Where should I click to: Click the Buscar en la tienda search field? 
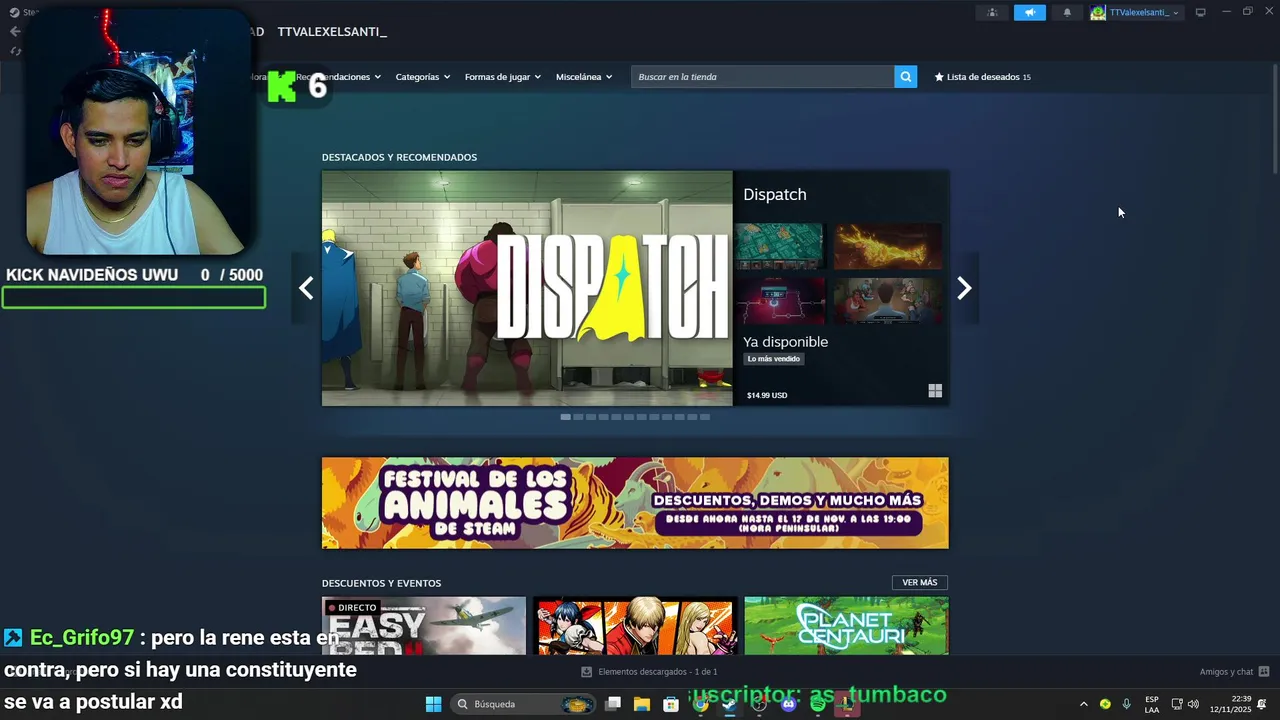pyautogui.click(x=762, y=77)
